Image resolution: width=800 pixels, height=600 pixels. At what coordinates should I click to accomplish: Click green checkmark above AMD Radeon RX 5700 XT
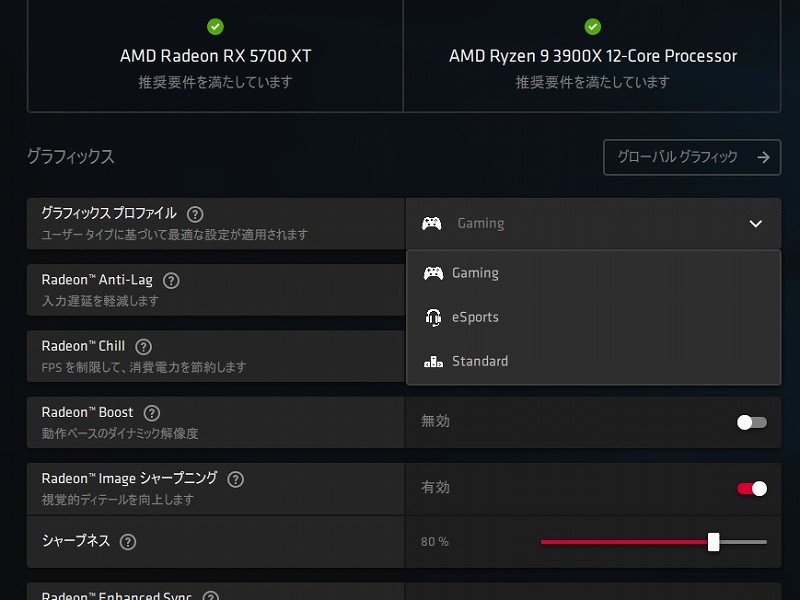pyautogui.click(x=215, y=27)
